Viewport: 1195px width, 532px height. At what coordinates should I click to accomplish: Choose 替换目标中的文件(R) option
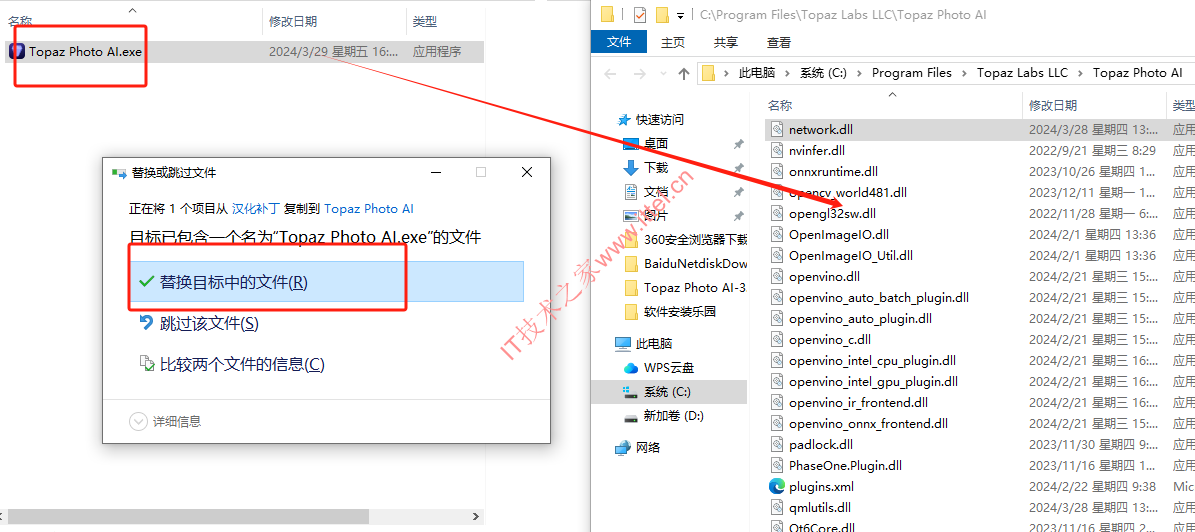tap(326, 282)
